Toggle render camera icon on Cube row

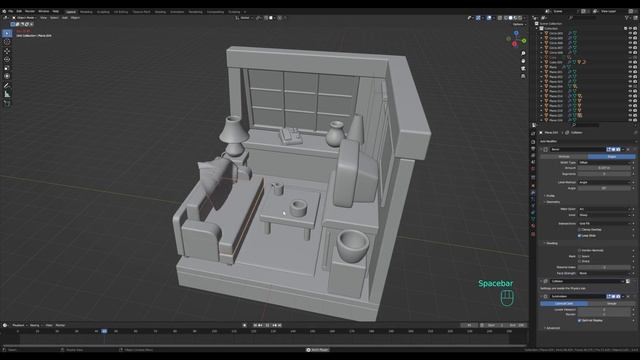[635, 62]
